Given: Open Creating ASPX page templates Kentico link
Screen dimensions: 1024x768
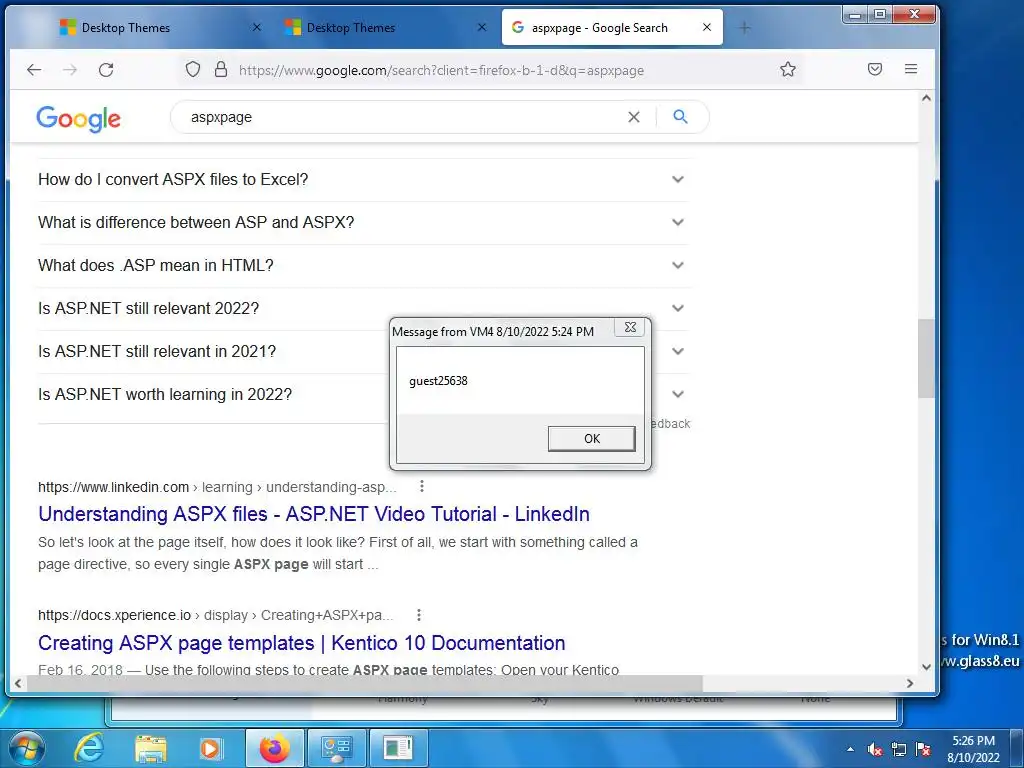Looking at the screenshot, I should (301, 643).
